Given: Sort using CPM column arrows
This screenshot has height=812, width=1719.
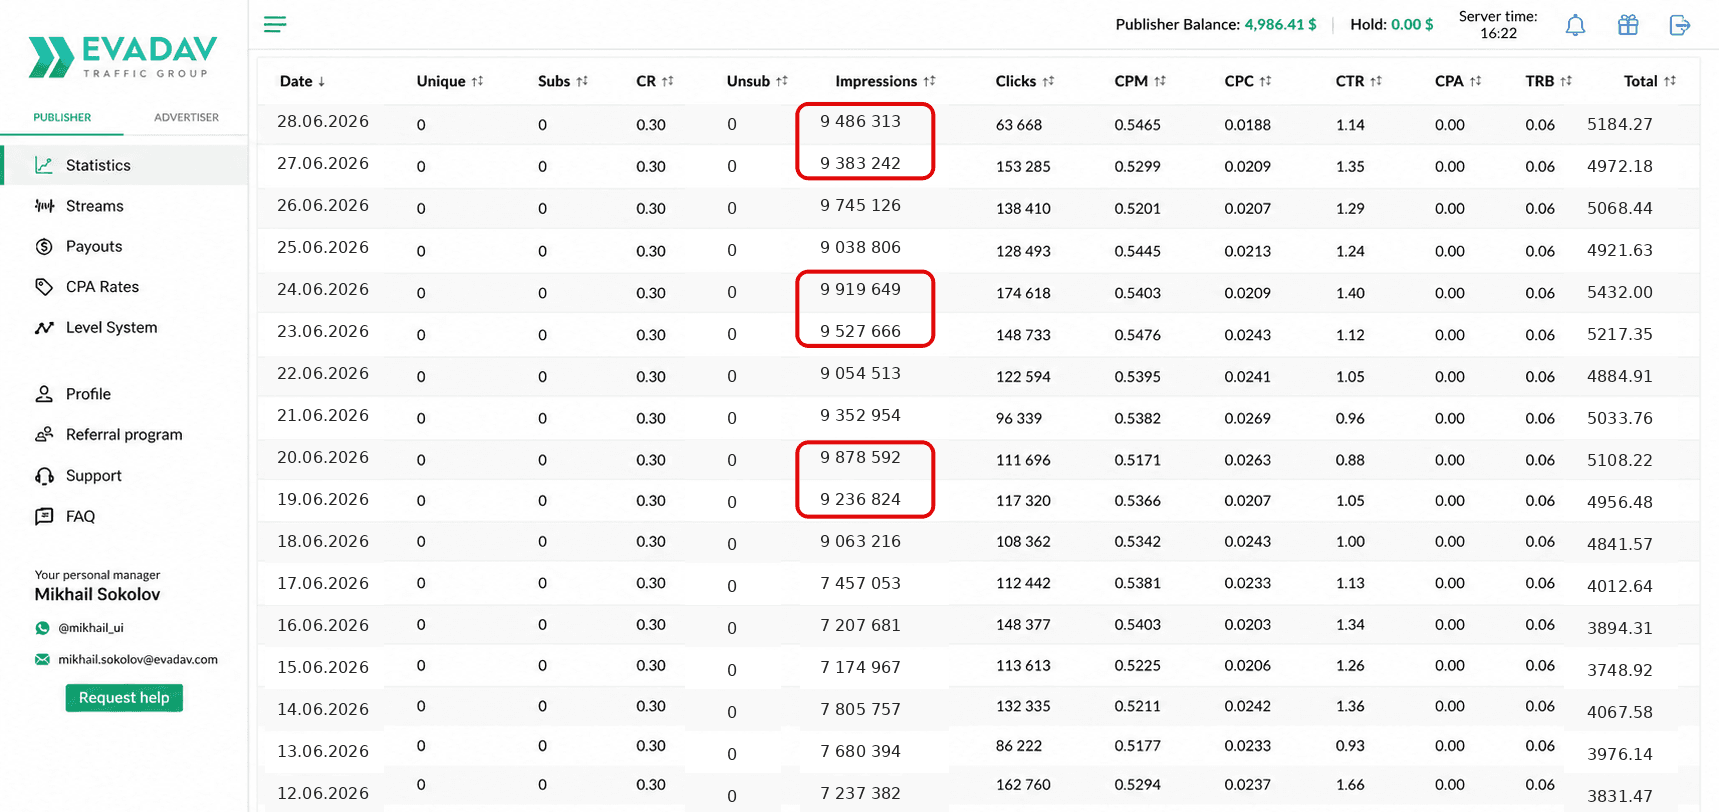Looking at the screenshot, I should coord(1160,81).
